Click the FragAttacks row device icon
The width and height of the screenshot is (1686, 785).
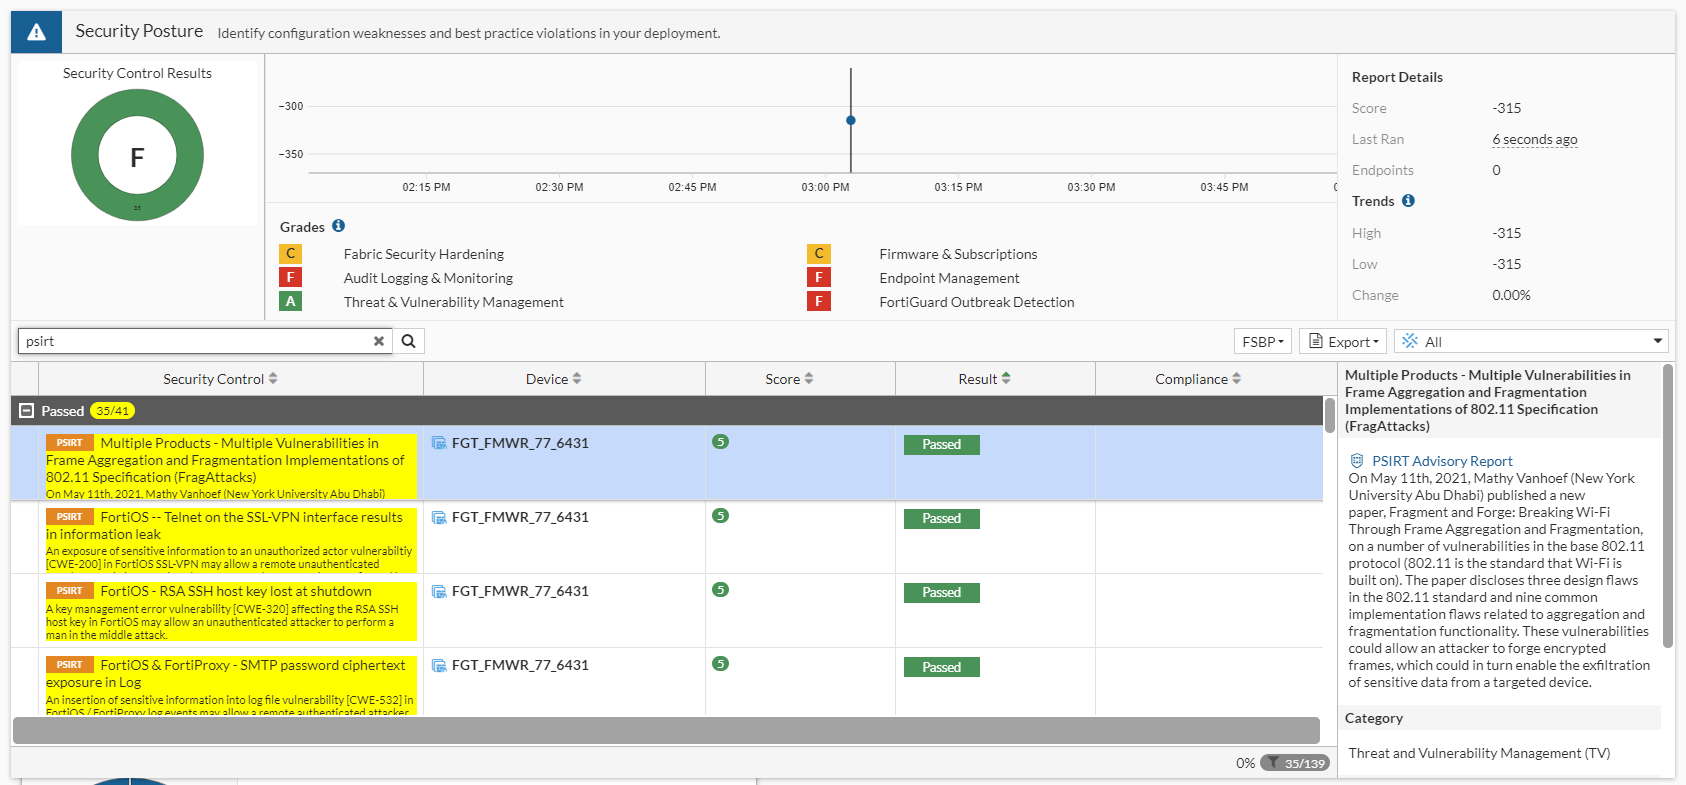coord(439,443)
